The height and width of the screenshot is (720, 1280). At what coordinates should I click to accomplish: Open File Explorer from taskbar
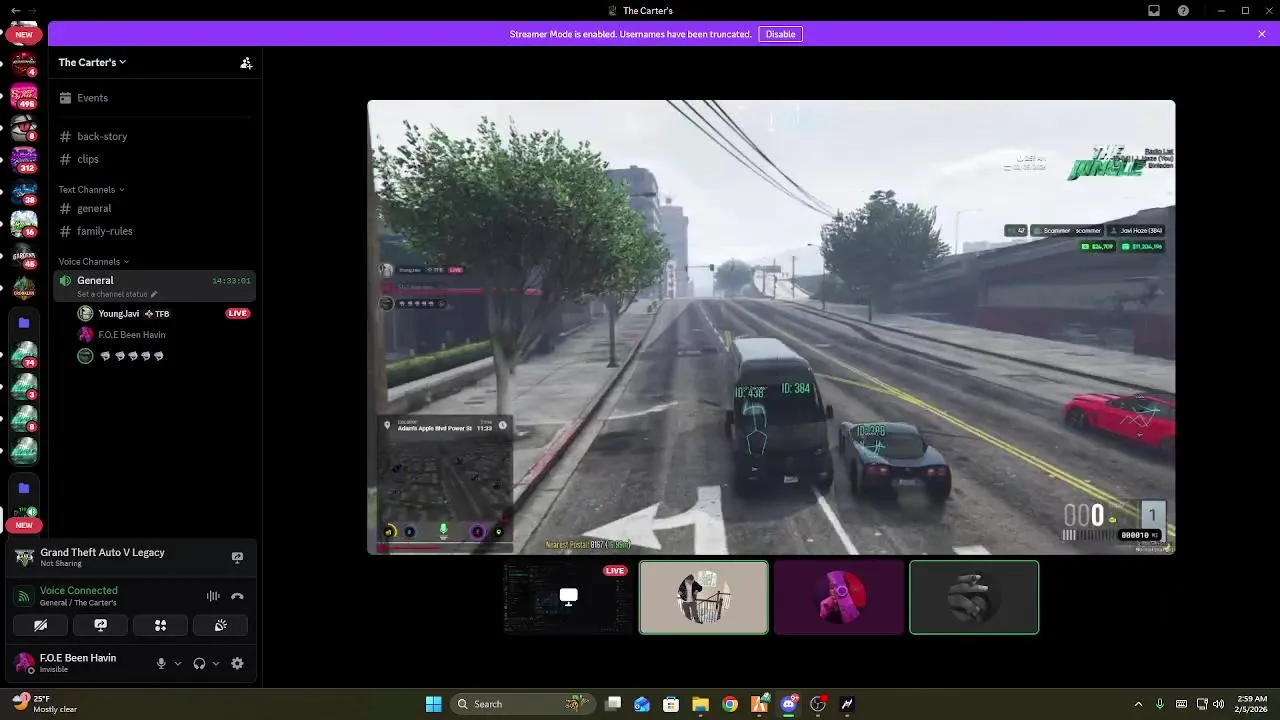pyautogui.click(x=700, y=704)
